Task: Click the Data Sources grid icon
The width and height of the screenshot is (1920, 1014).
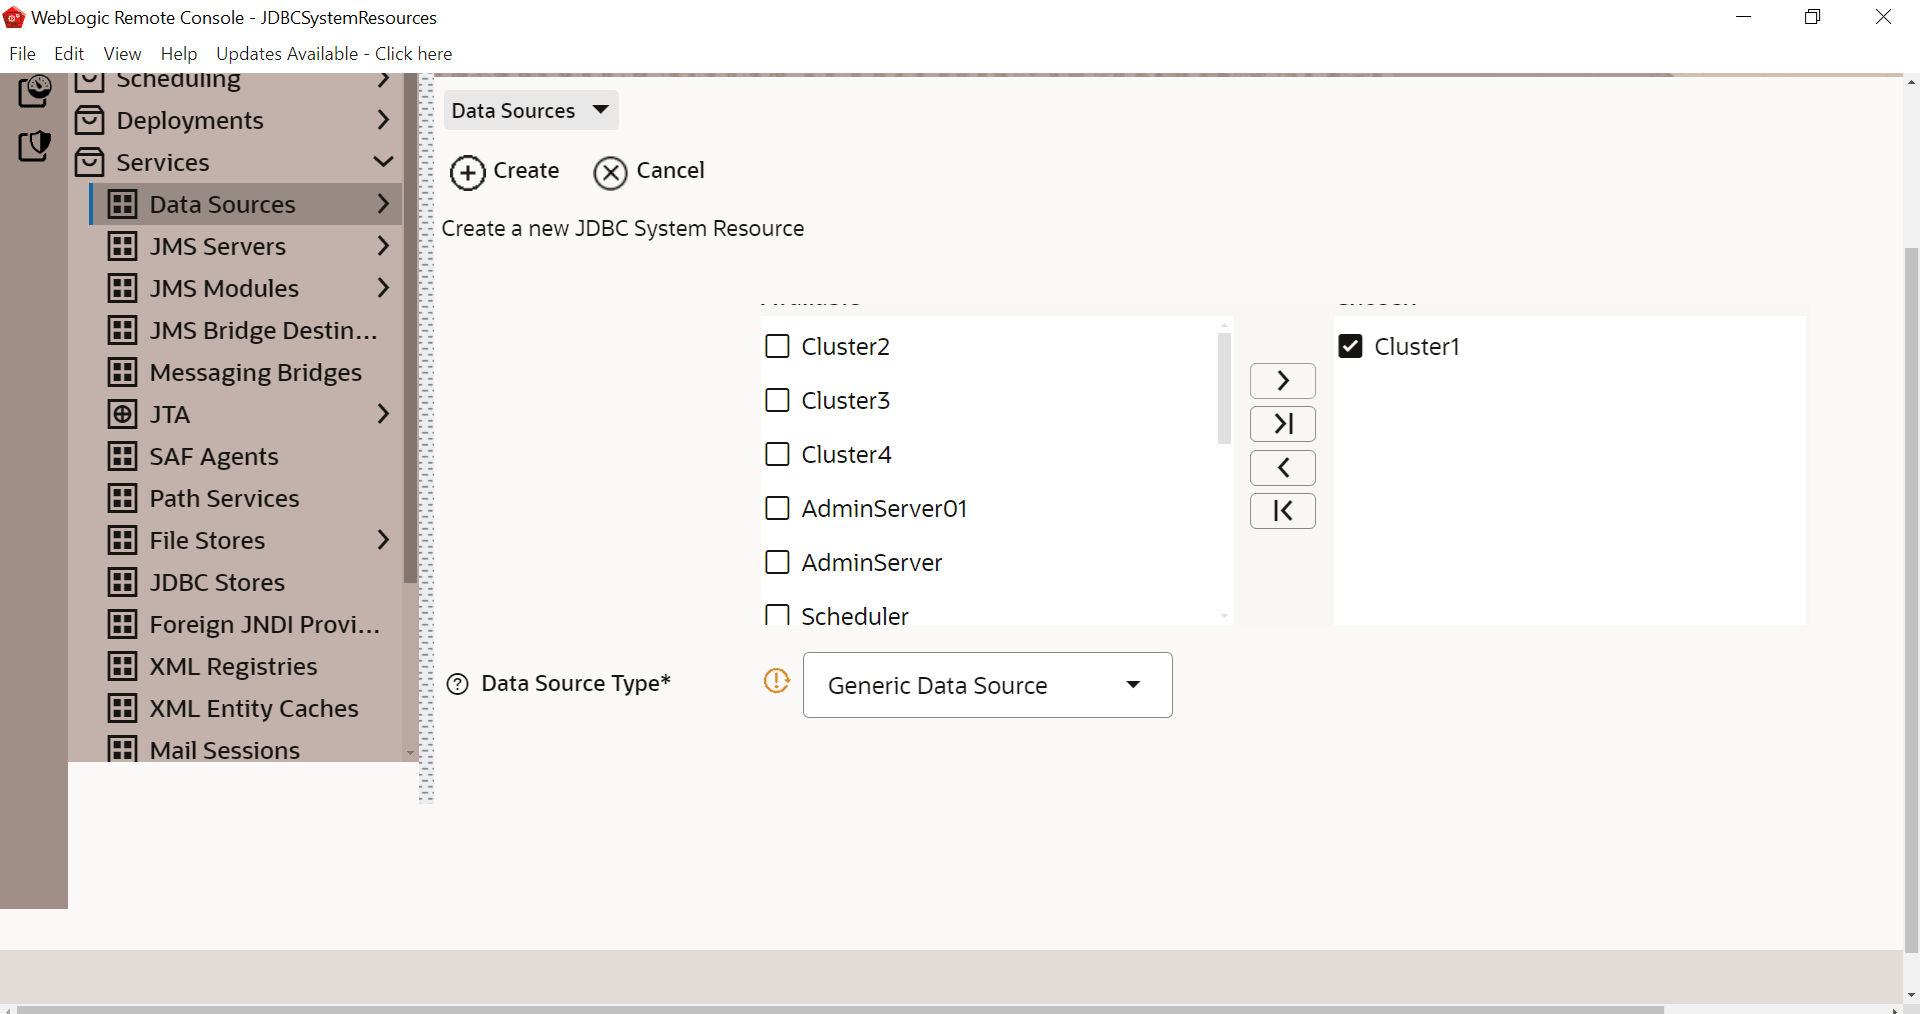Action: [x=123, y=204]
